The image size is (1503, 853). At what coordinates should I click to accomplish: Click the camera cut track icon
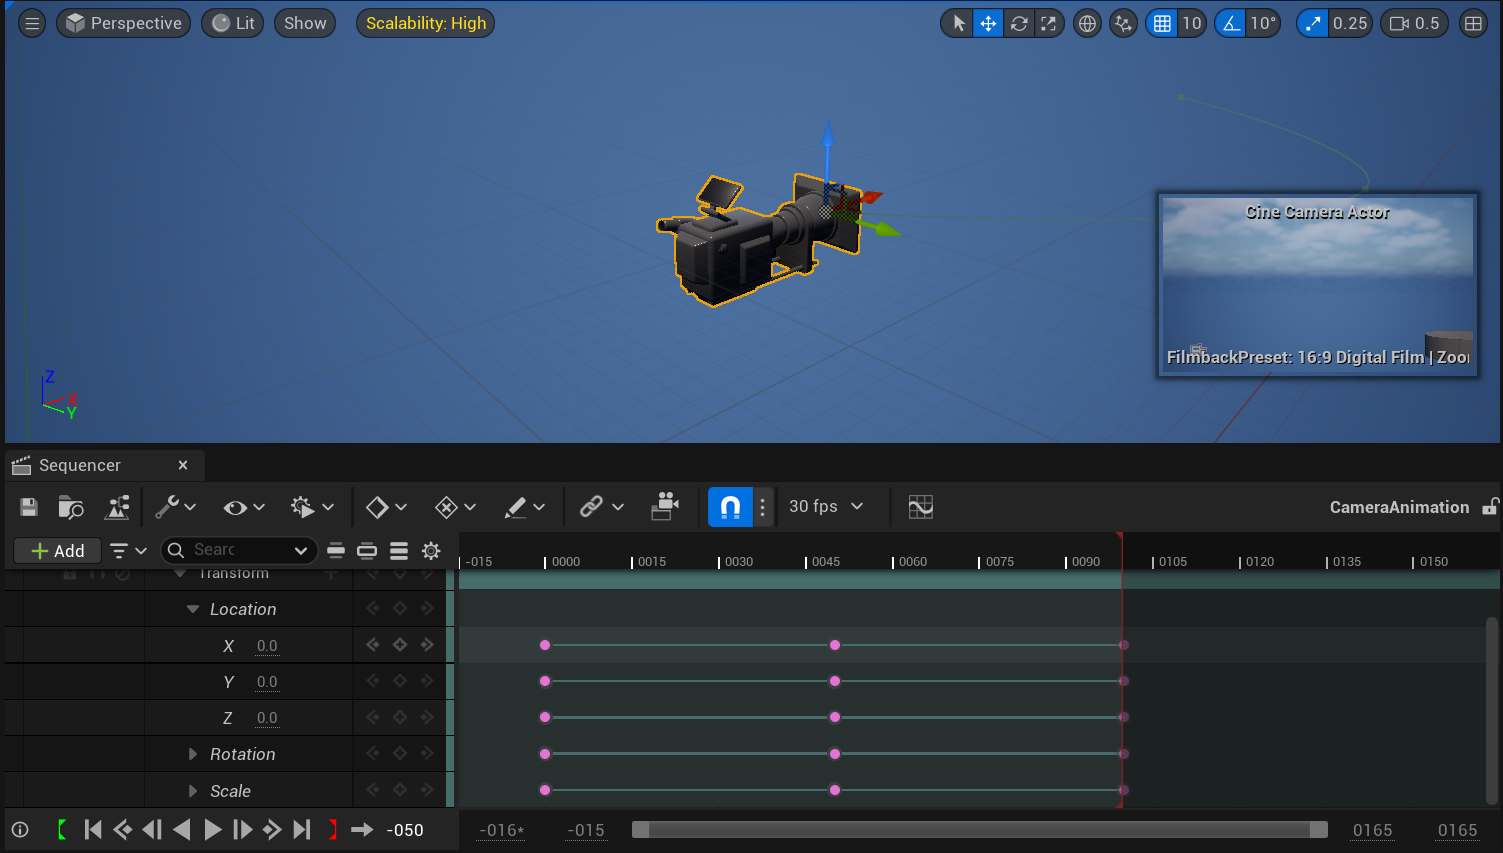664,507
